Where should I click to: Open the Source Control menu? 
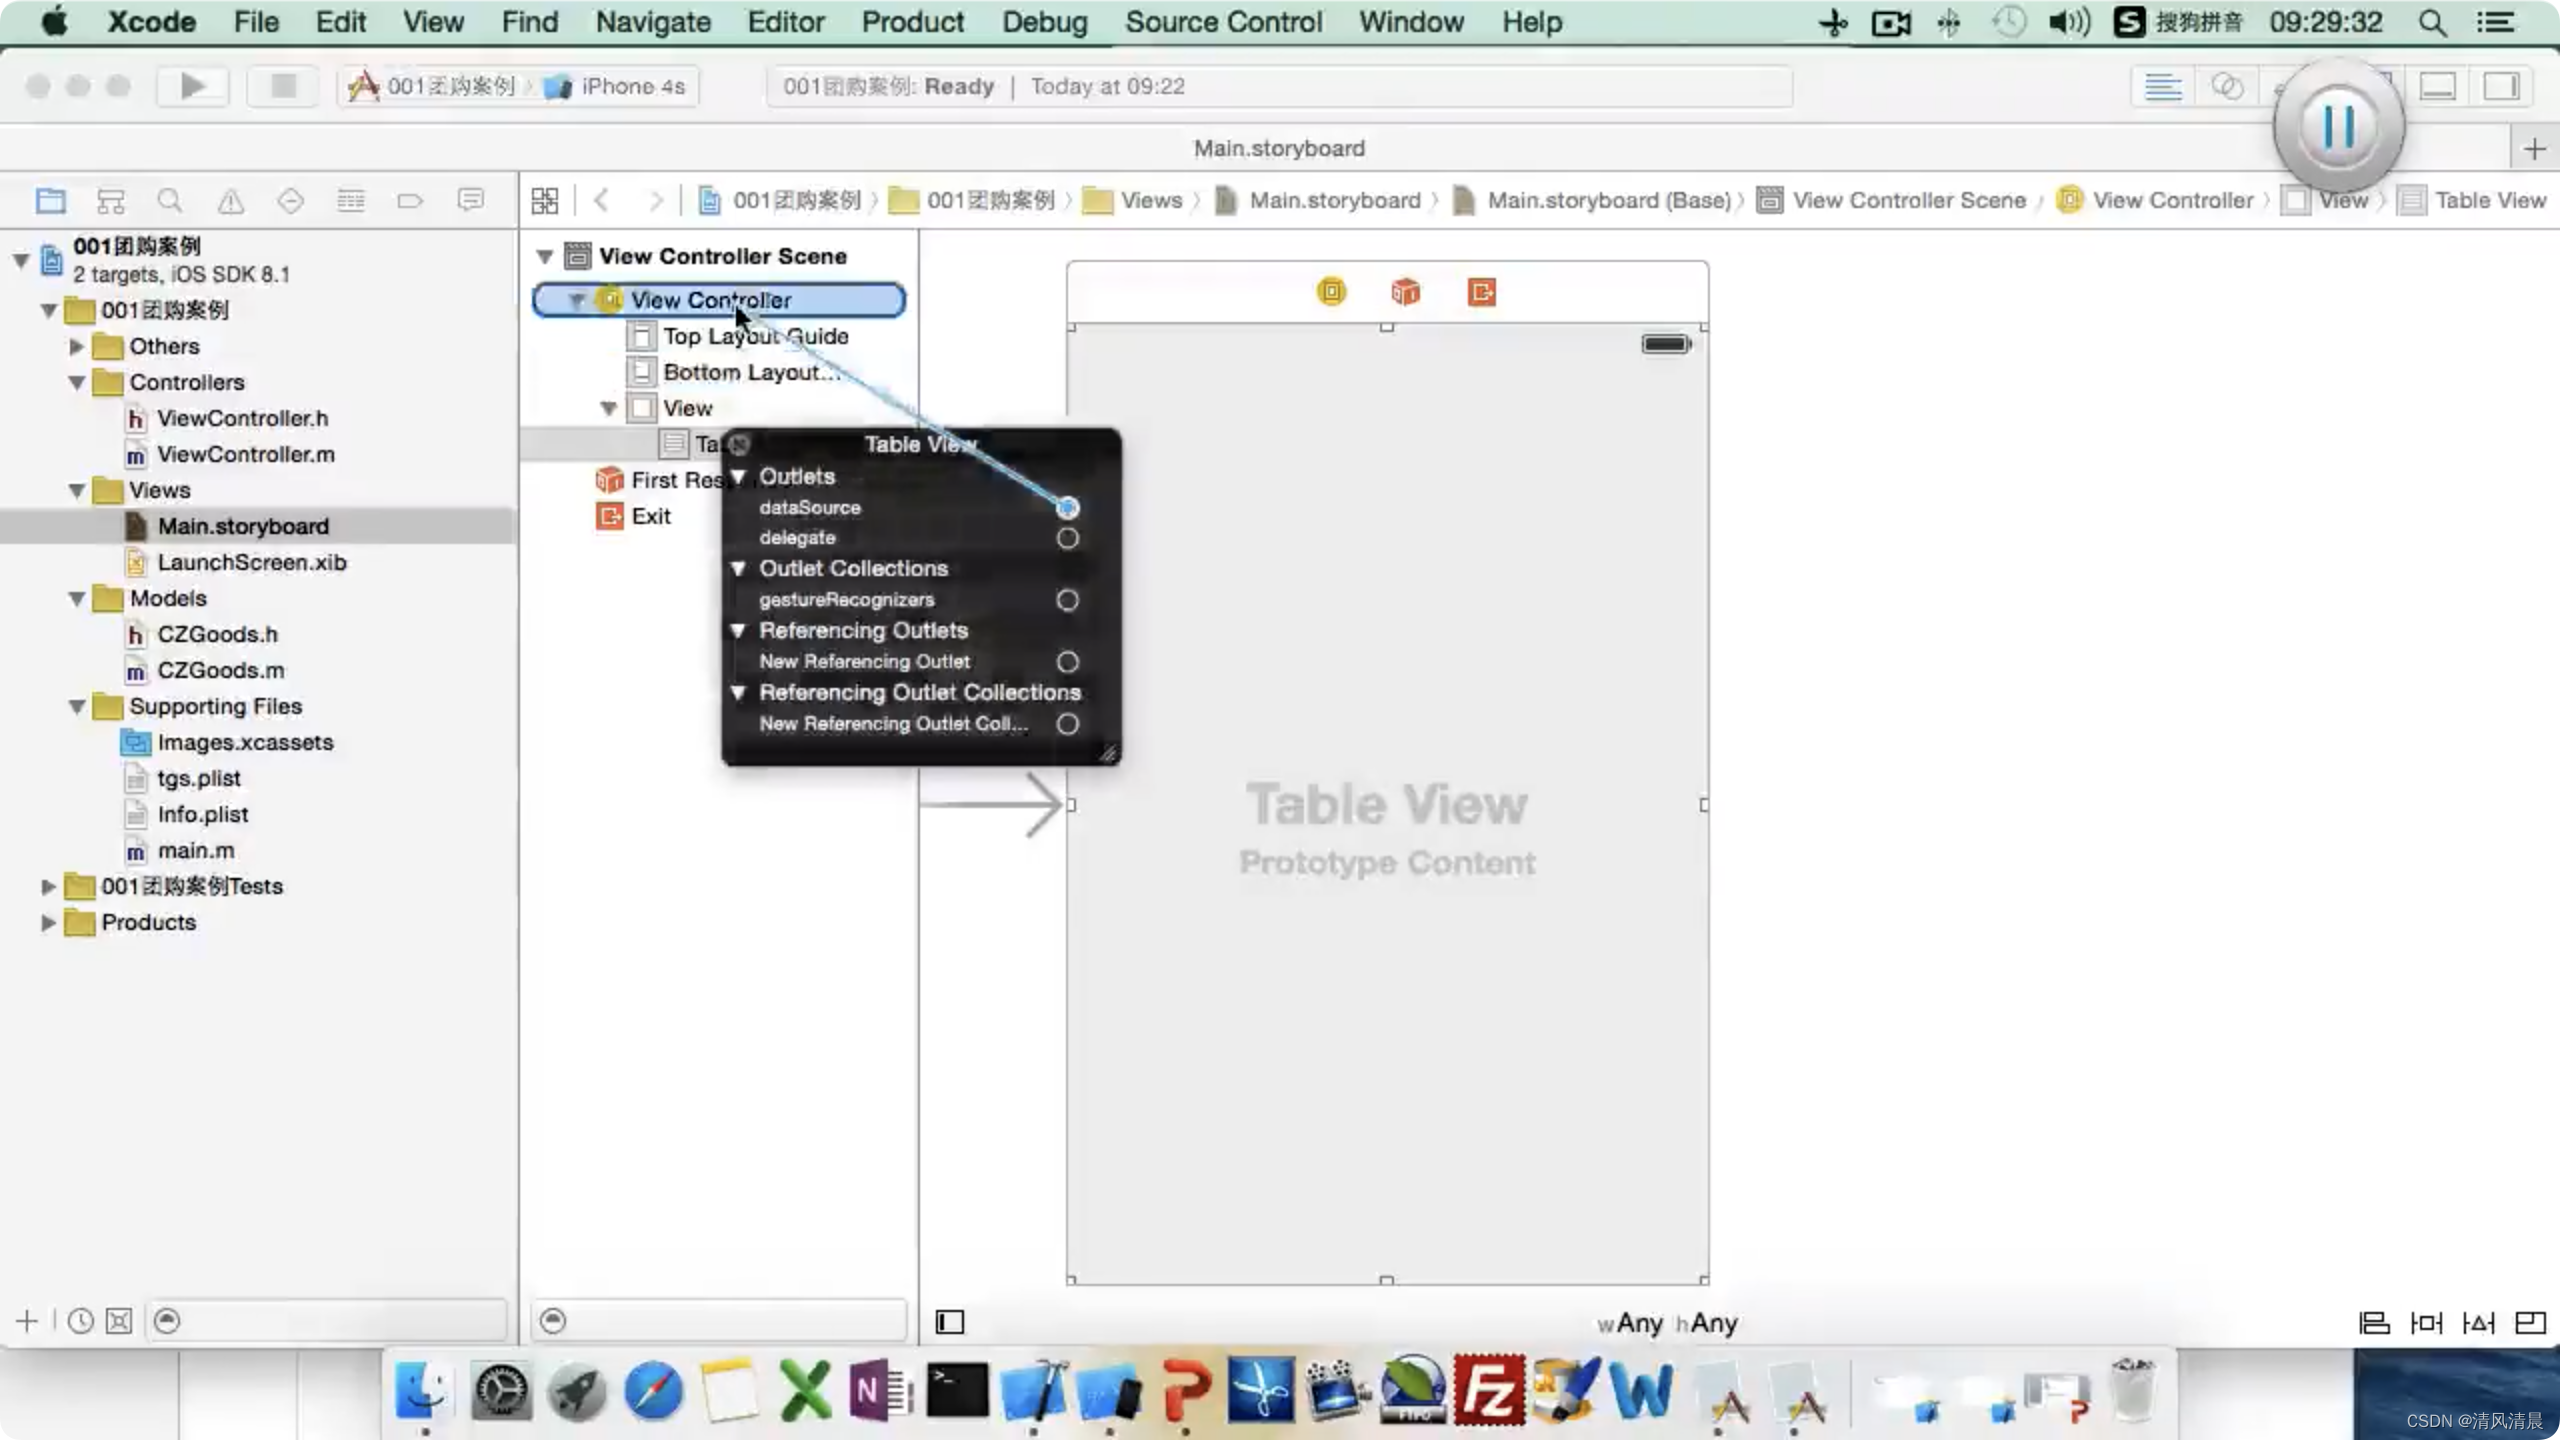(x=1223, y=22)
